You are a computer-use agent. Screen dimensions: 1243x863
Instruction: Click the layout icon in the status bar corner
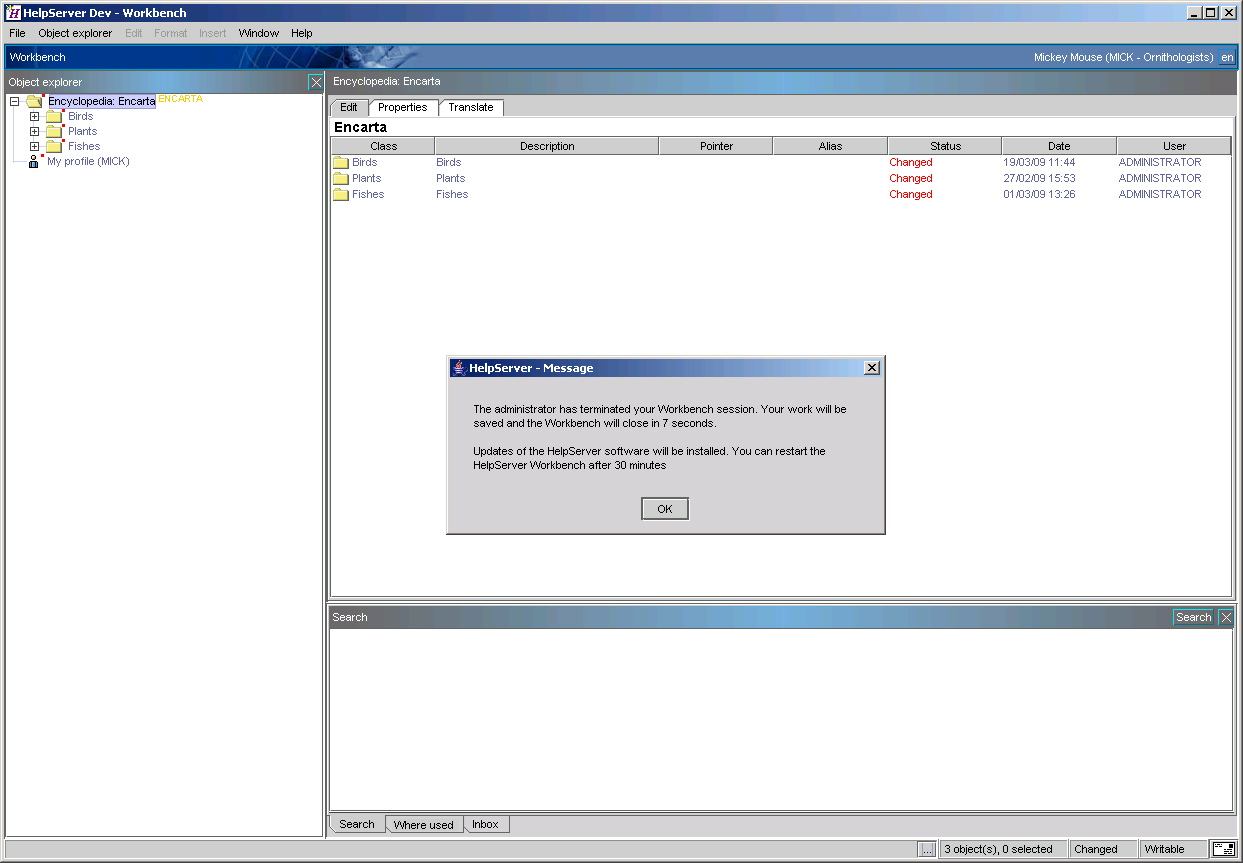coord(1225,848)
